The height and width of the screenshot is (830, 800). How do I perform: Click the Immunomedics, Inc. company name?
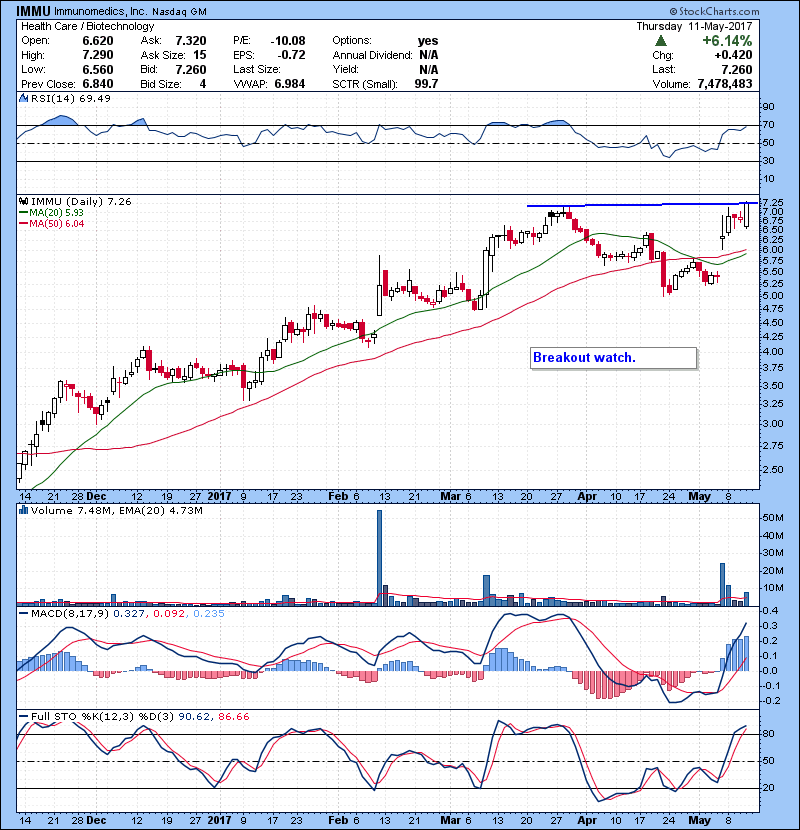tap(101, 11)
